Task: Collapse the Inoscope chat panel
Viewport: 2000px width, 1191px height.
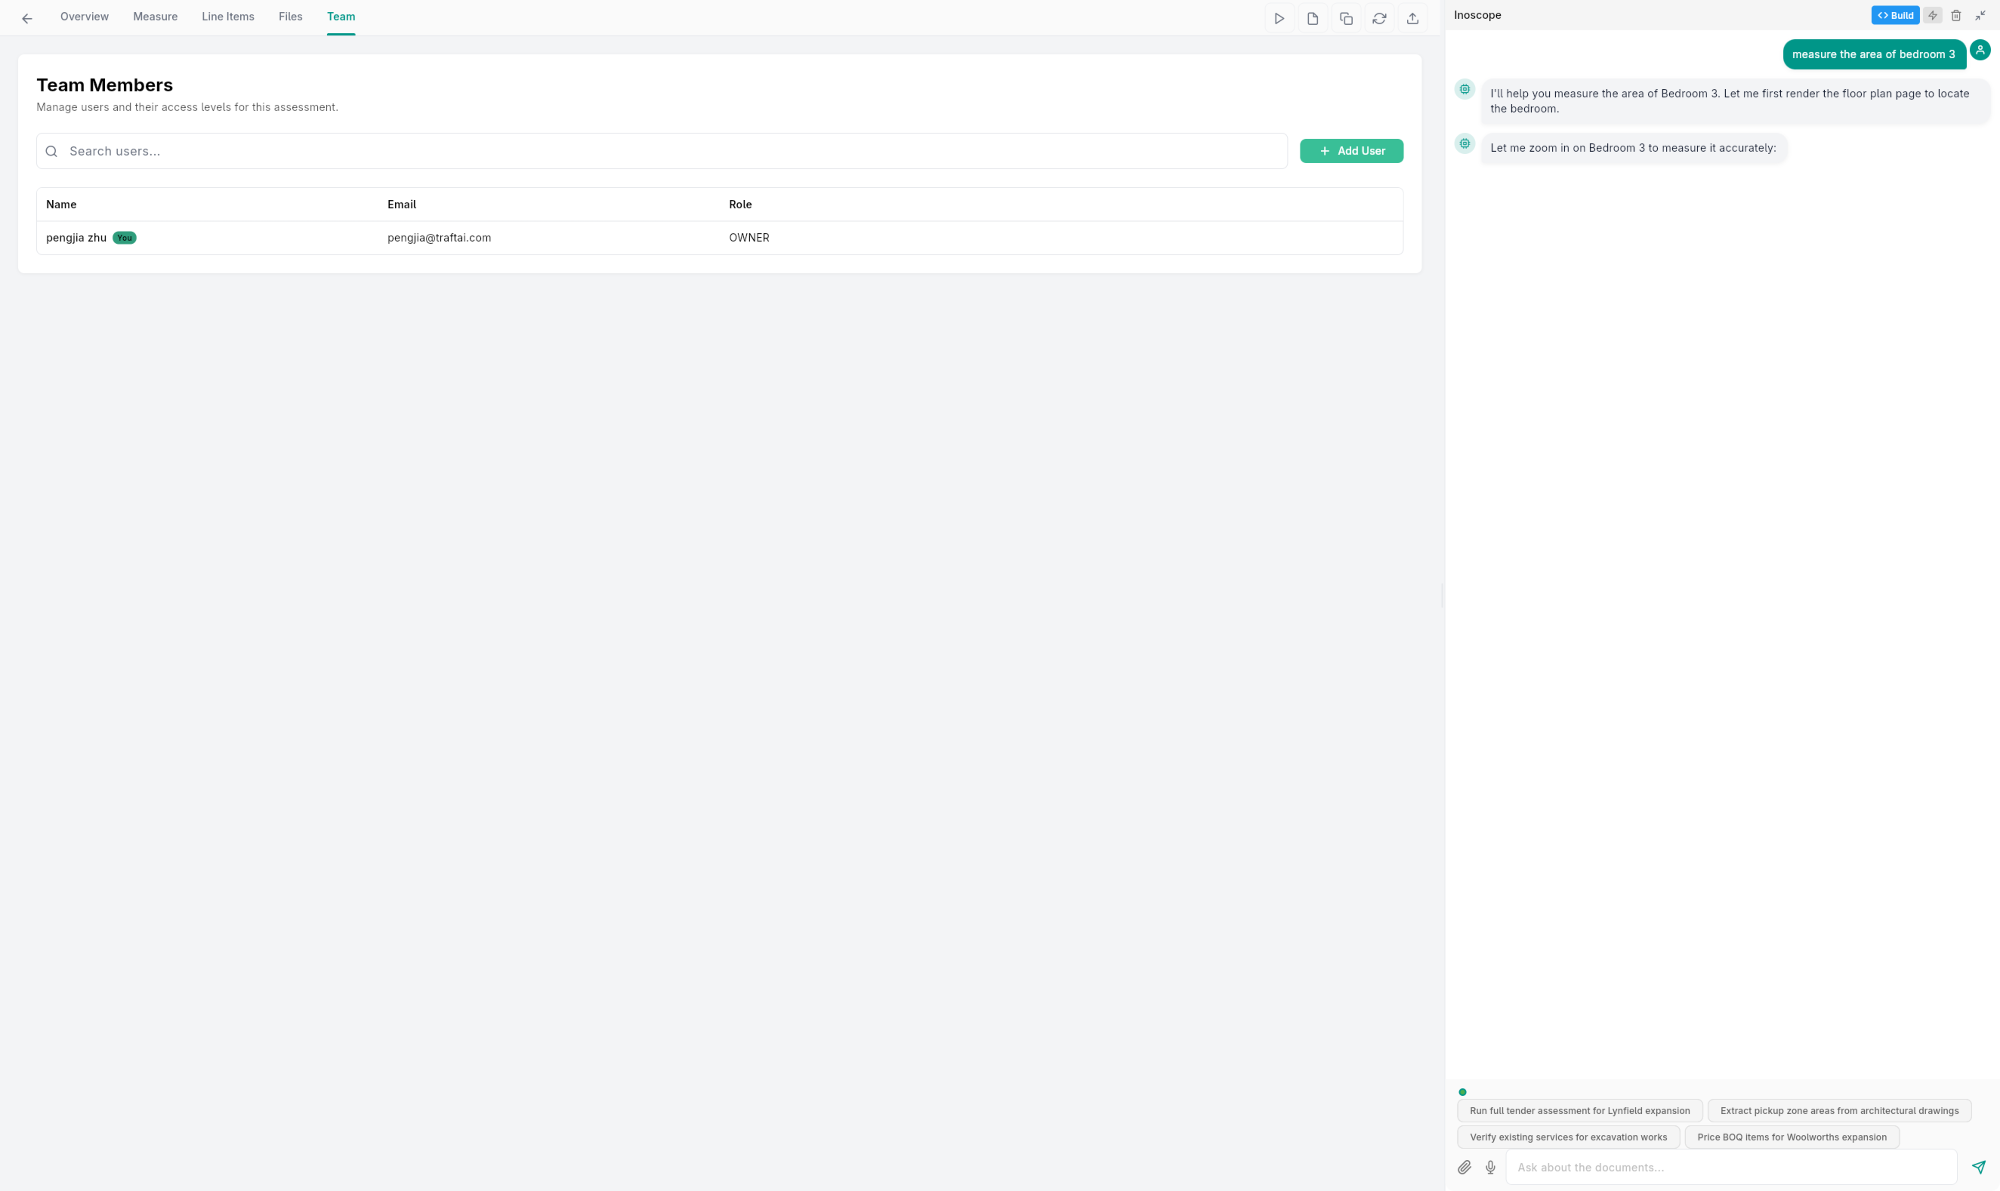Action: (x=1980, y=15)
